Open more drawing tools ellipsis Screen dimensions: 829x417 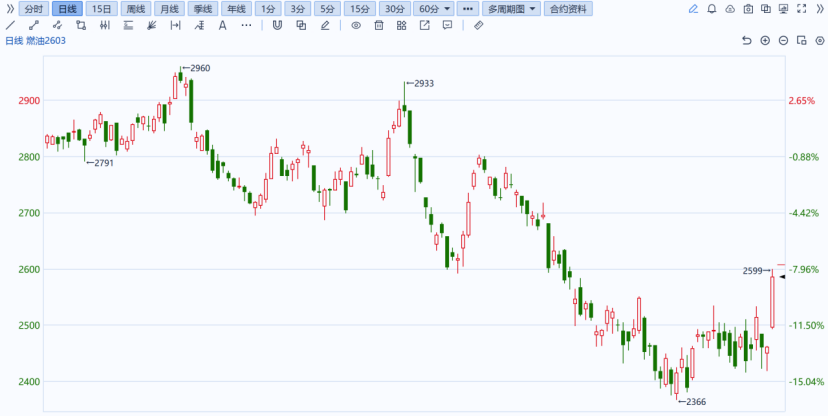pyautogui.click(x=246, y=25)
